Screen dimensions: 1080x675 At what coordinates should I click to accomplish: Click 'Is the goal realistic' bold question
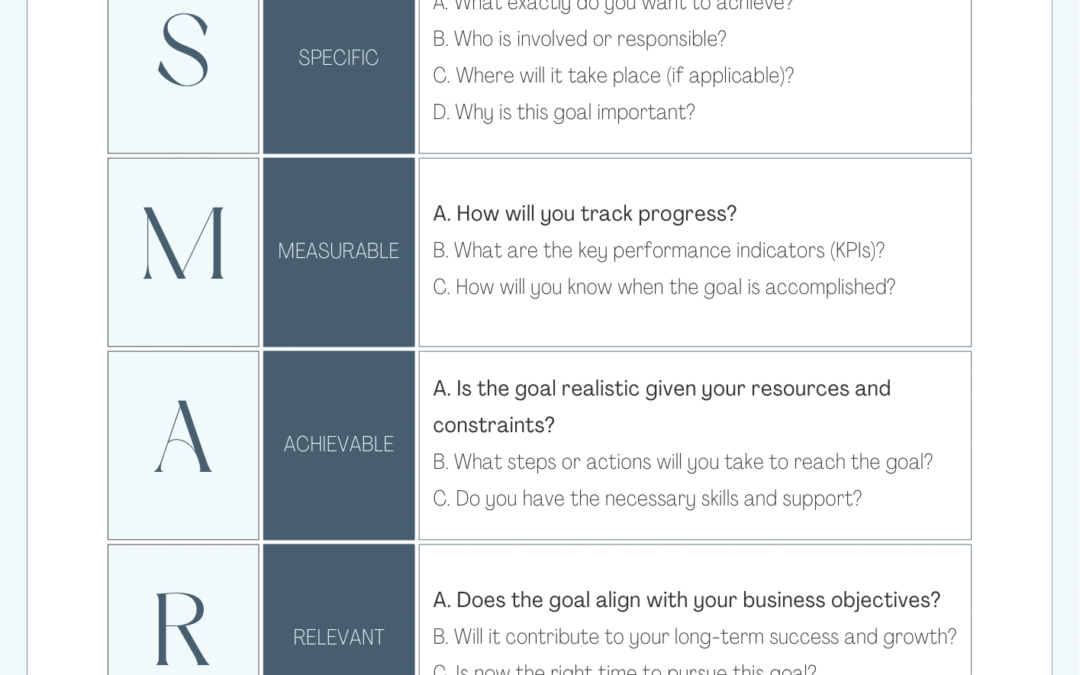point(661,388)
